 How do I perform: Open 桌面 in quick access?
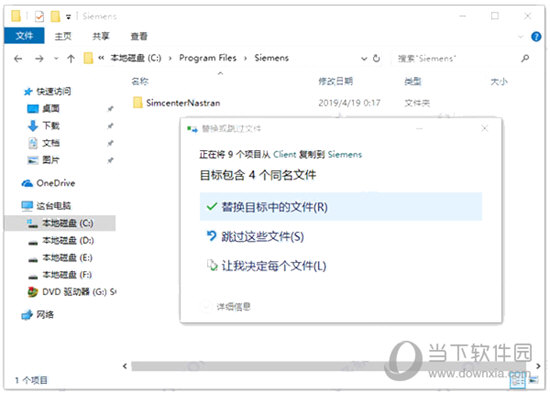pyautogui.click(x=51, y=109)
